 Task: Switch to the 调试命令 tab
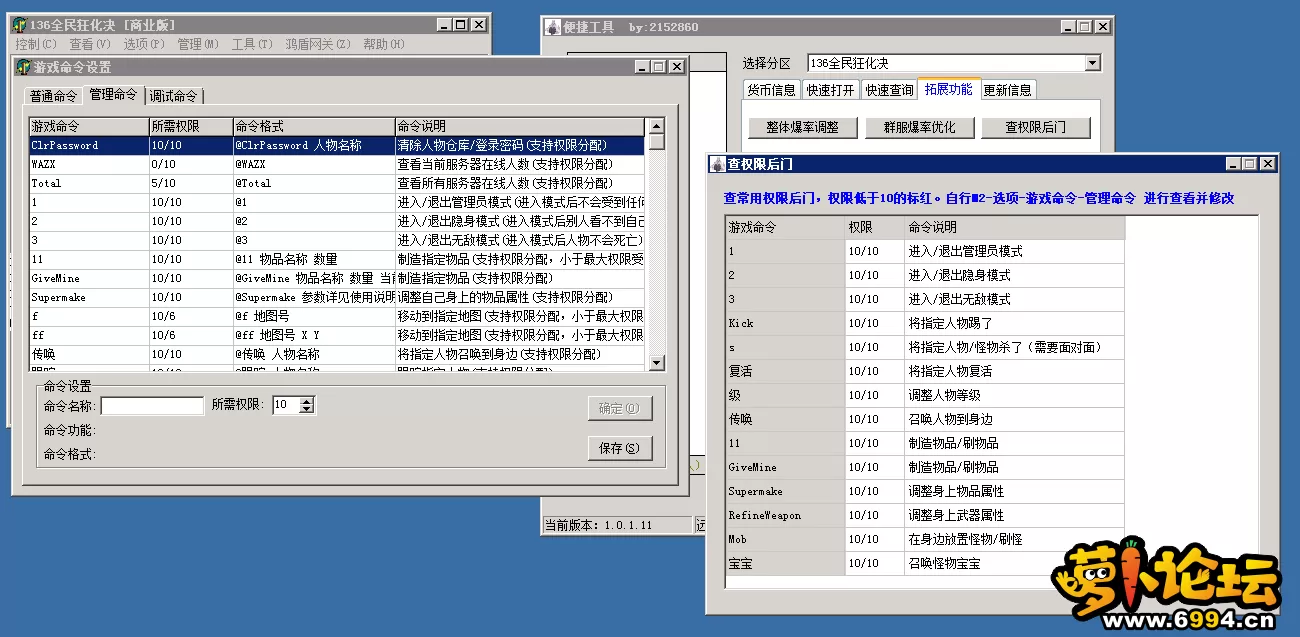[174, 96]
